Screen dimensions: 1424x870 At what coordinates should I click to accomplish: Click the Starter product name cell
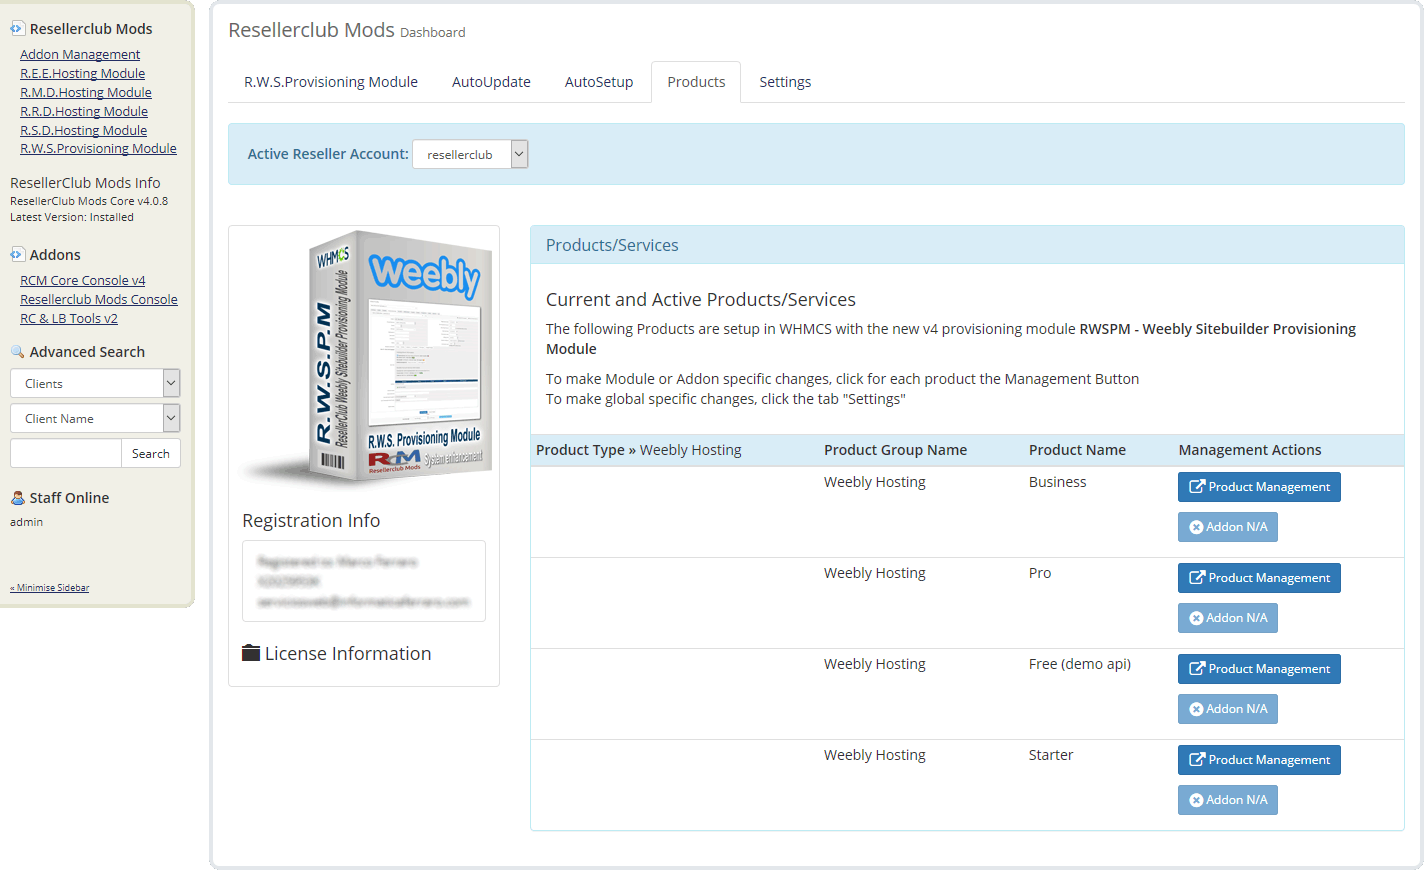[x=1051, y=755]
